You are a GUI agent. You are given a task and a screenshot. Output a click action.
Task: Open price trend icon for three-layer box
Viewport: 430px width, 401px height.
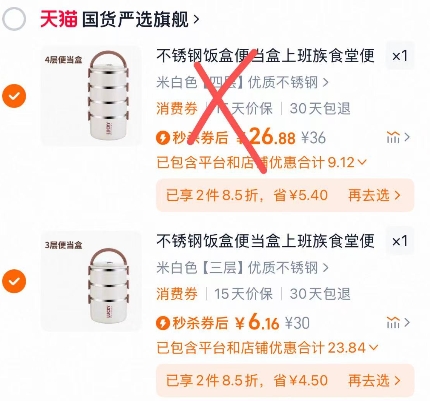(x=398, y=322)
